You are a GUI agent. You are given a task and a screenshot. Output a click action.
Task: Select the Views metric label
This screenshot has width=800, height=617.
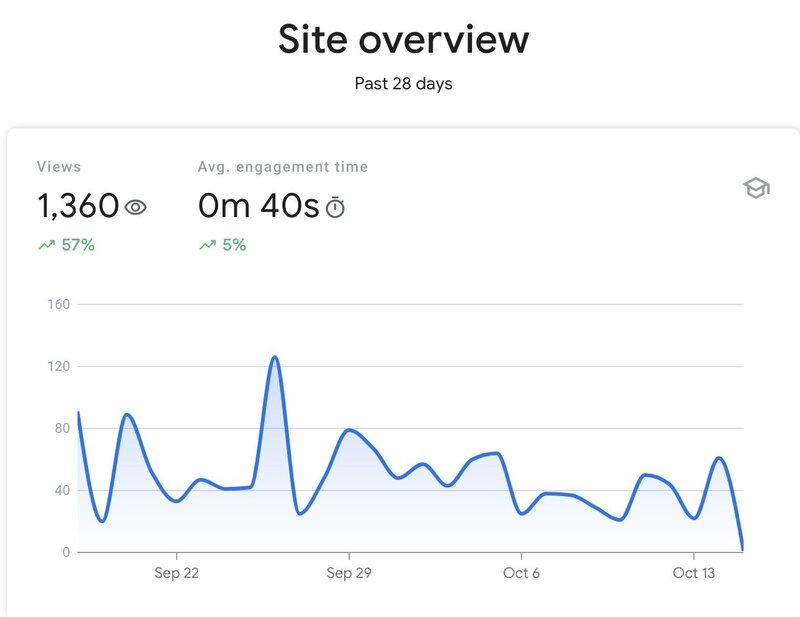tap(59, 167)
